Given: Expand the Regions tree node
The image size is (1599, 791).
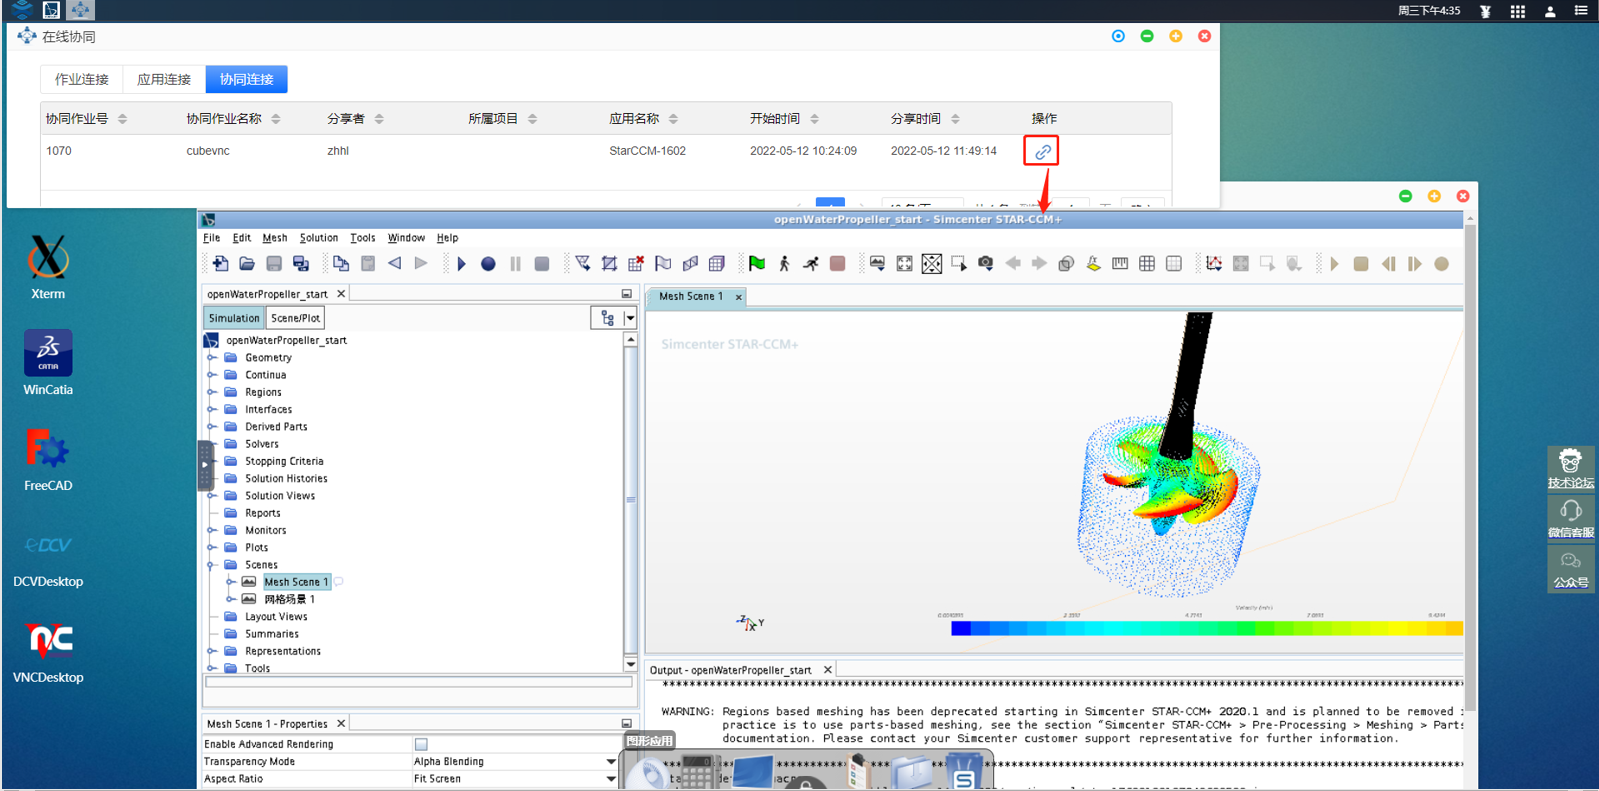Looking at the screenshot, I should pos(212,392).
